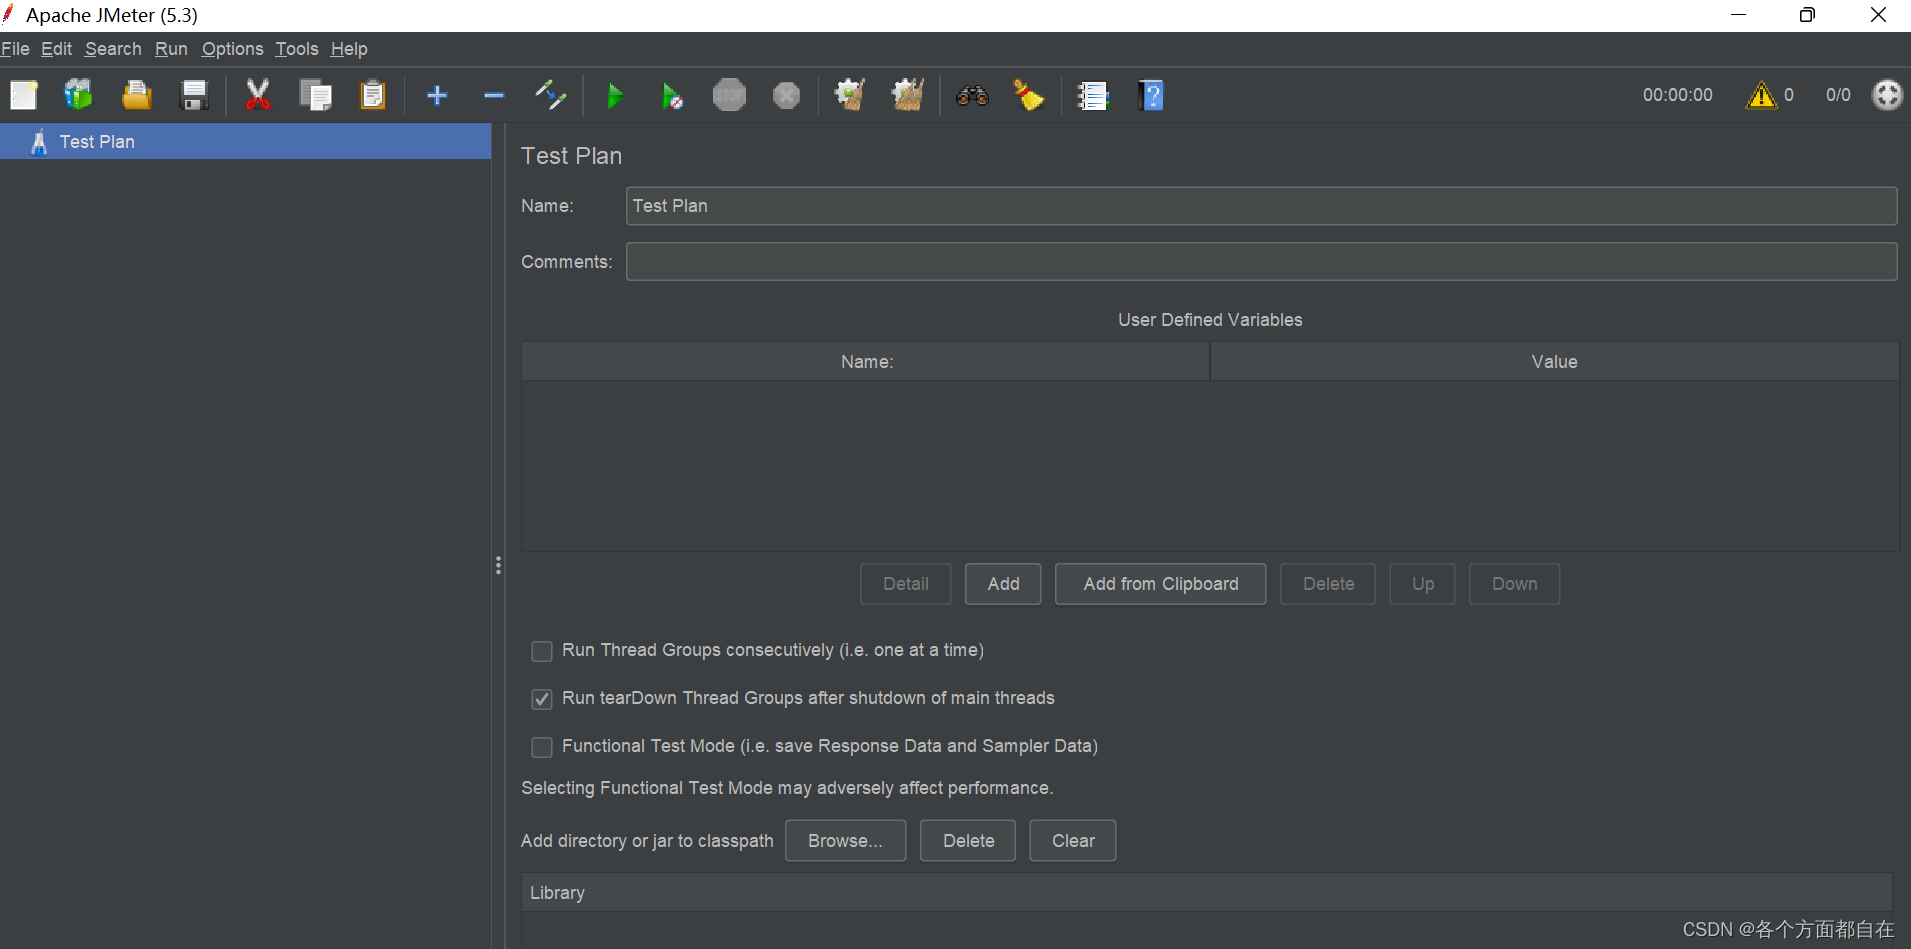Click the Cut scissors icon
1911x949 pixels.
point(258,95)
